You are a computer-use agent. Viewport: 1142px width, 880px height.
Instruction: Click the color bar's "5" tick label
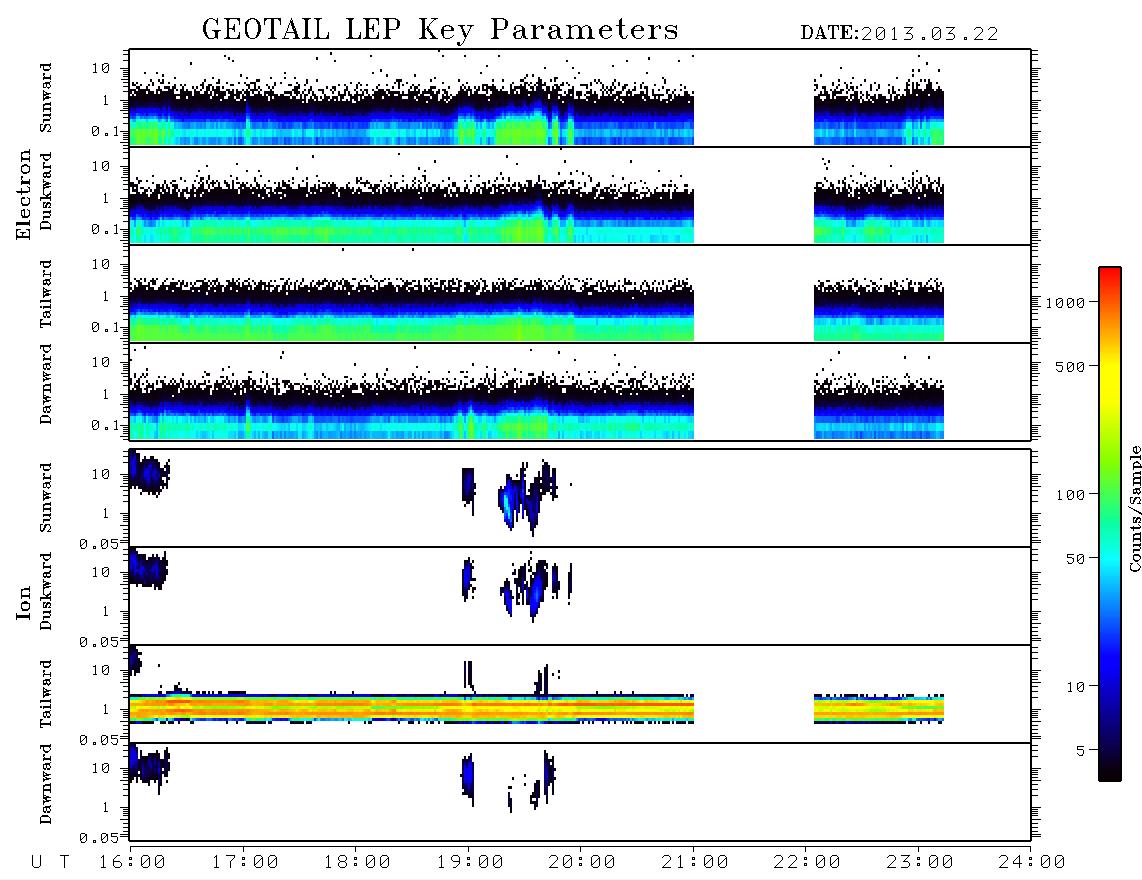pos(1081,751)
